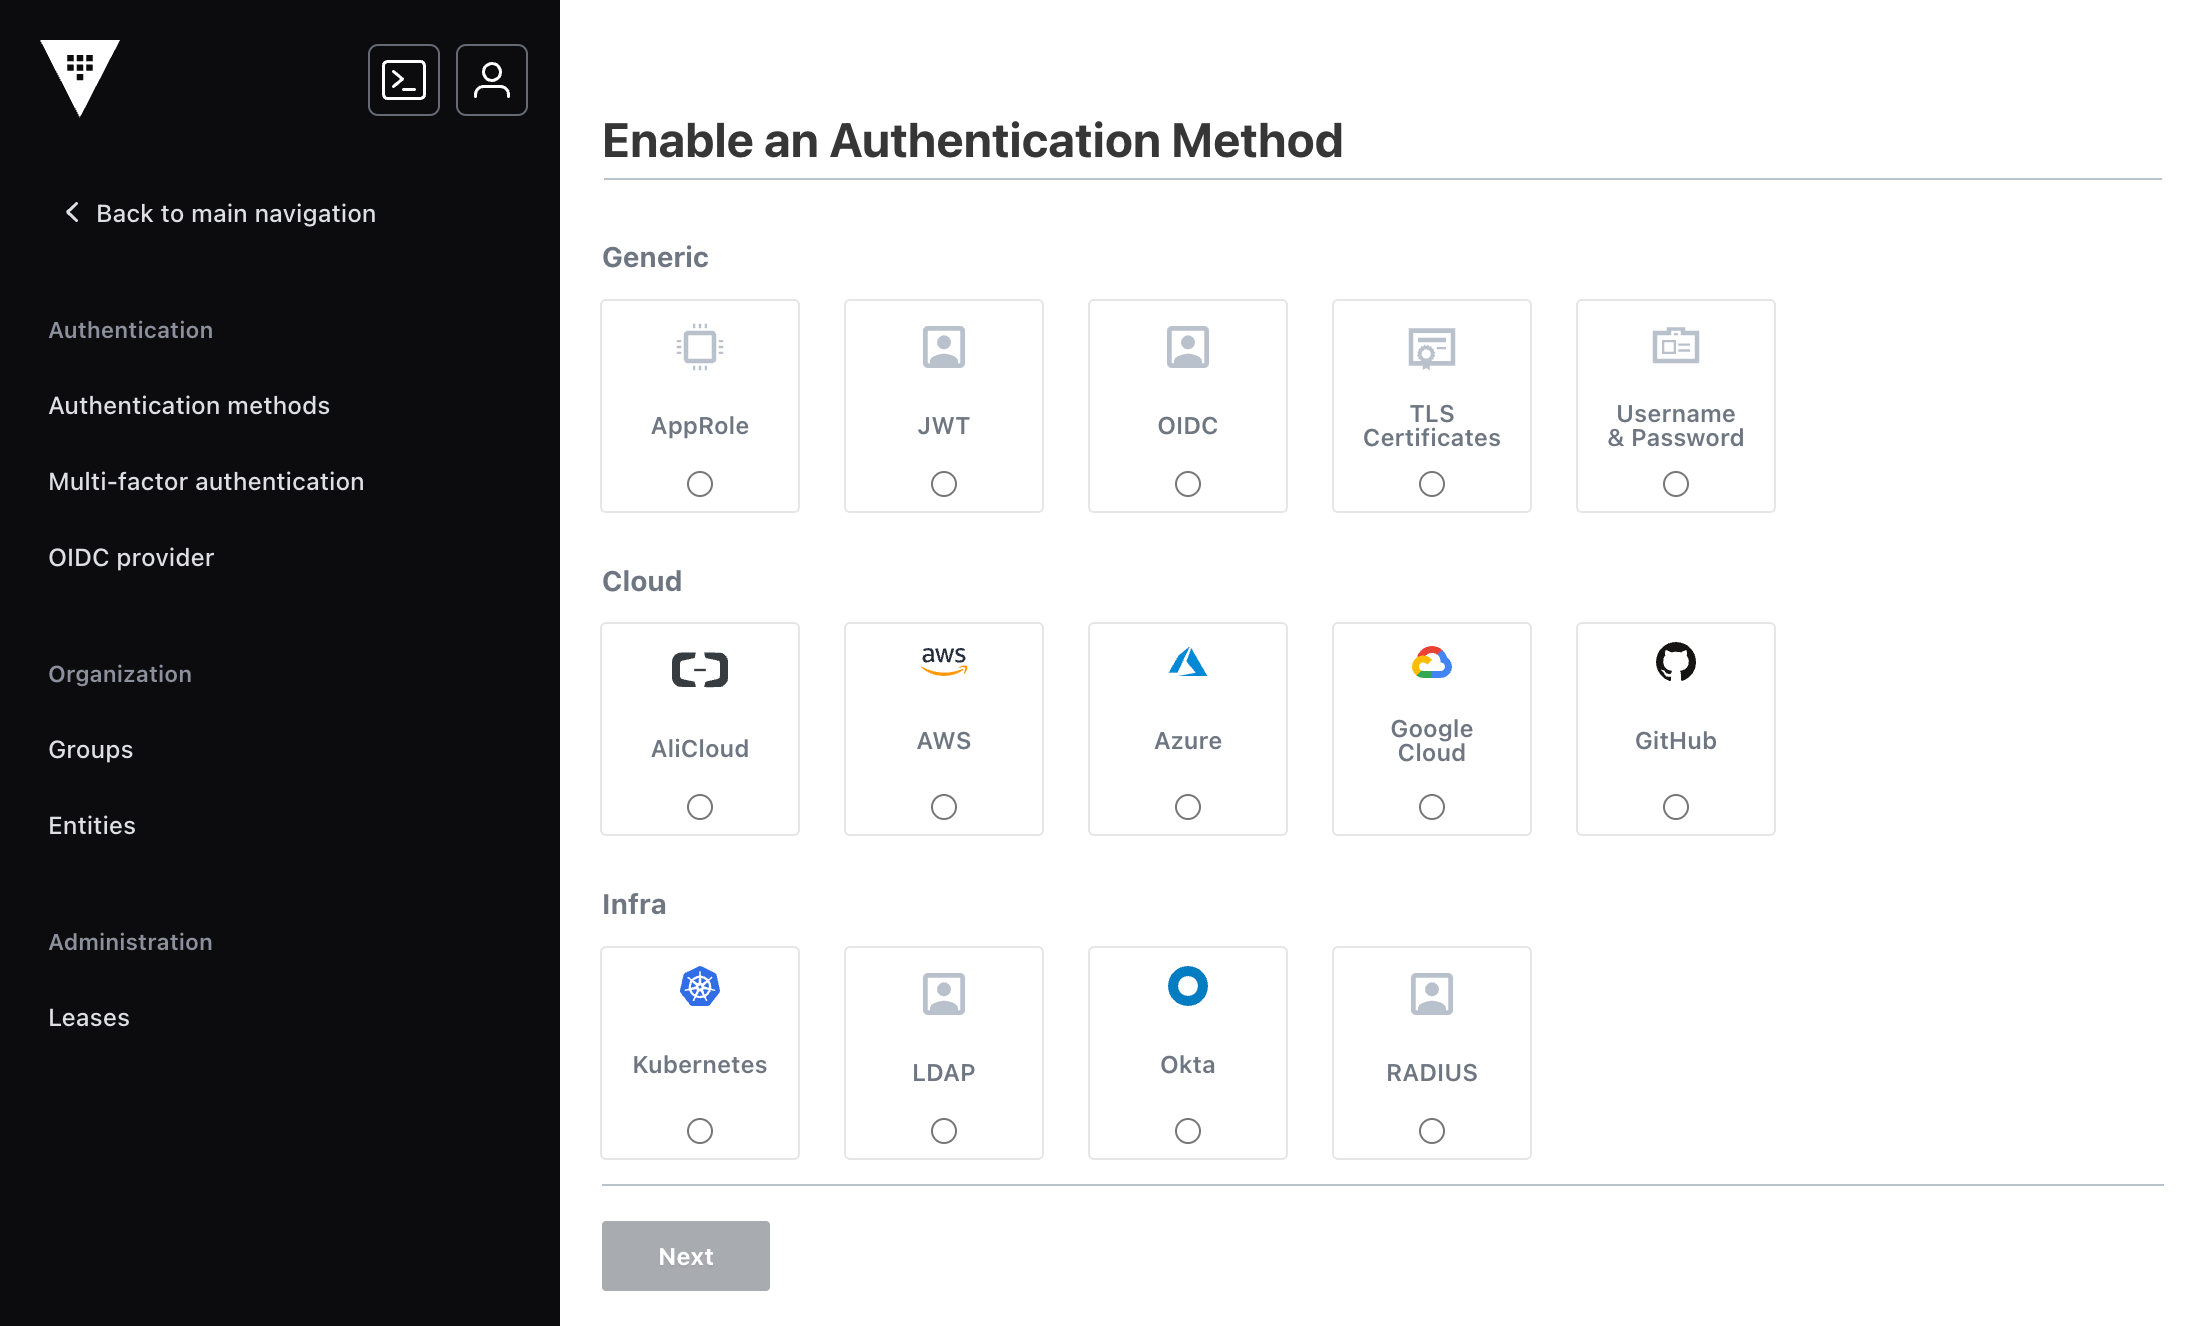Click the LDAP user icon
2206x1326 pixels.
(944, 994)
